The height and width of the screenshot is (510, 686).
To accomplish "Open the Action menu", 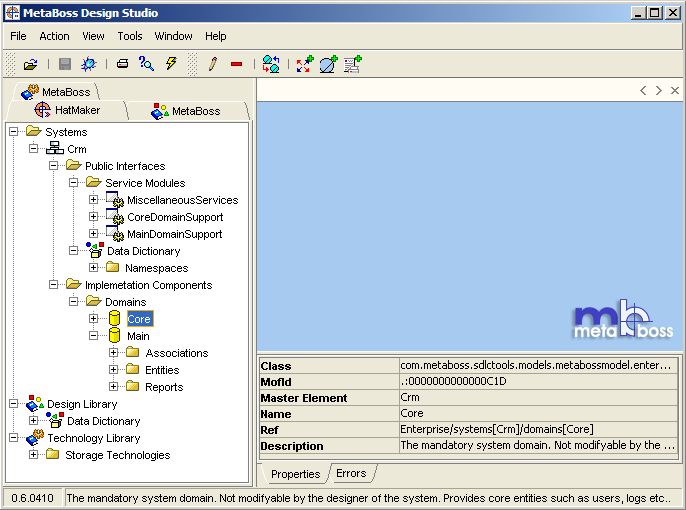I will [54, 36].
